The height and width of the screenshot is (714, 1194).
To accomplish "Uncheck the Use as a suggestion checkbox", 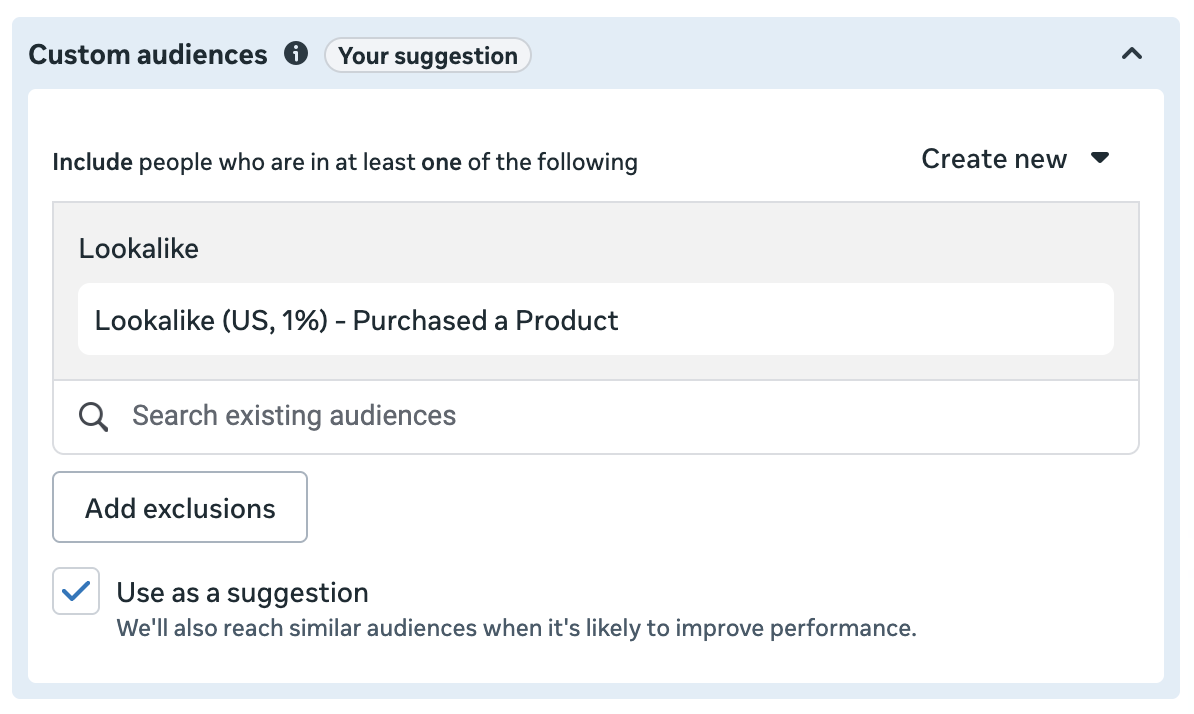I will tap(76, 592).
